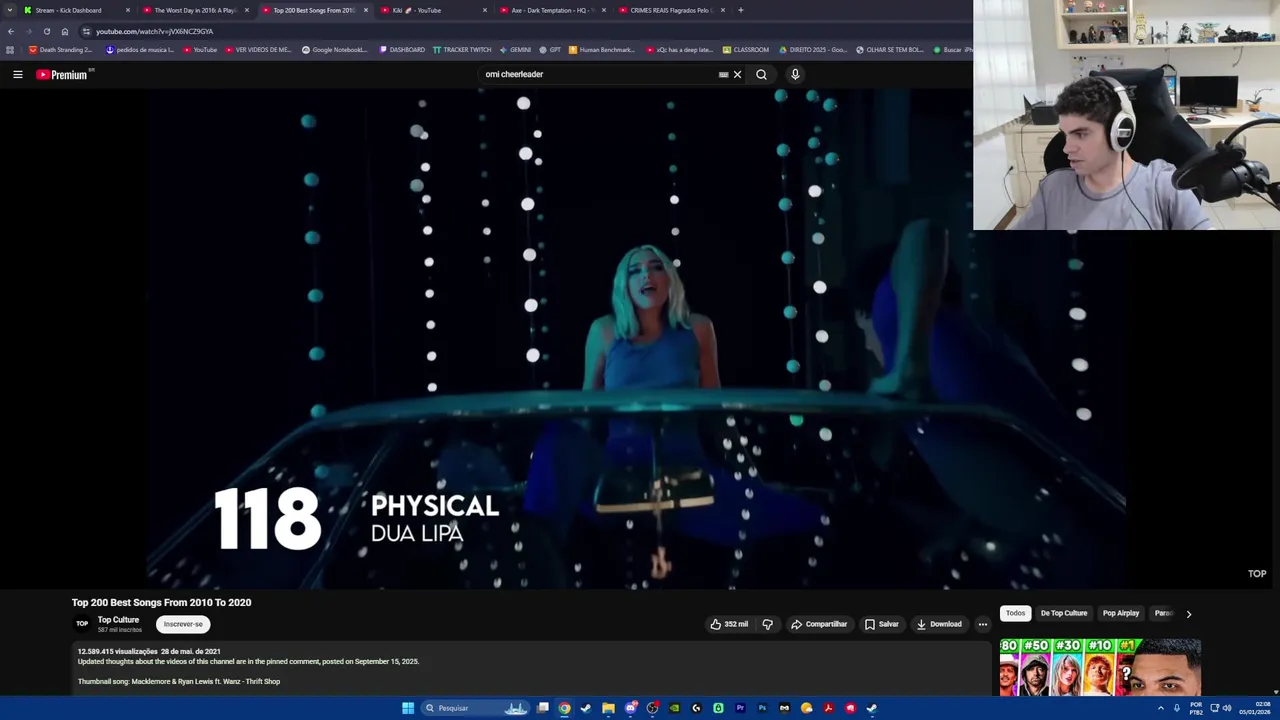
Task: Open a new browser tab with plus
Action: pyautogui.click(x=740, y=10)
